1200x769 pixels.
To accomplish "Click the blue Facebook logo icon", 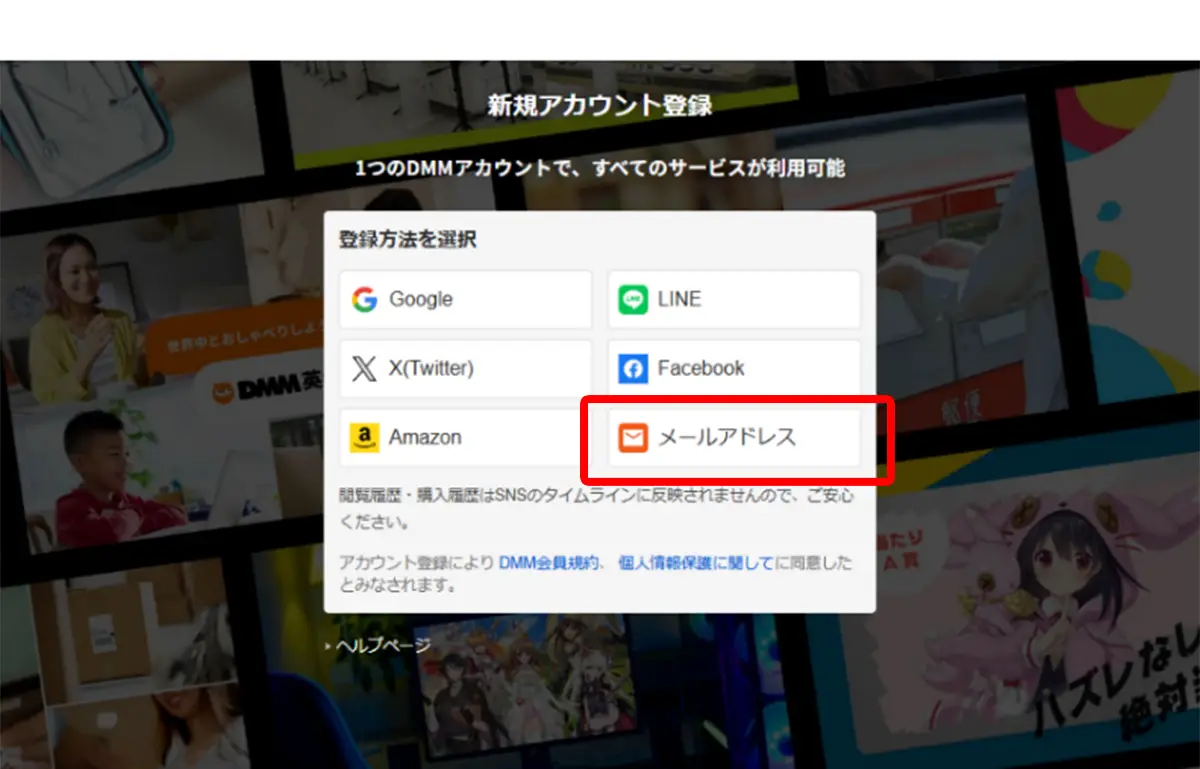I will pyautogui.click(x=633, y=369).
